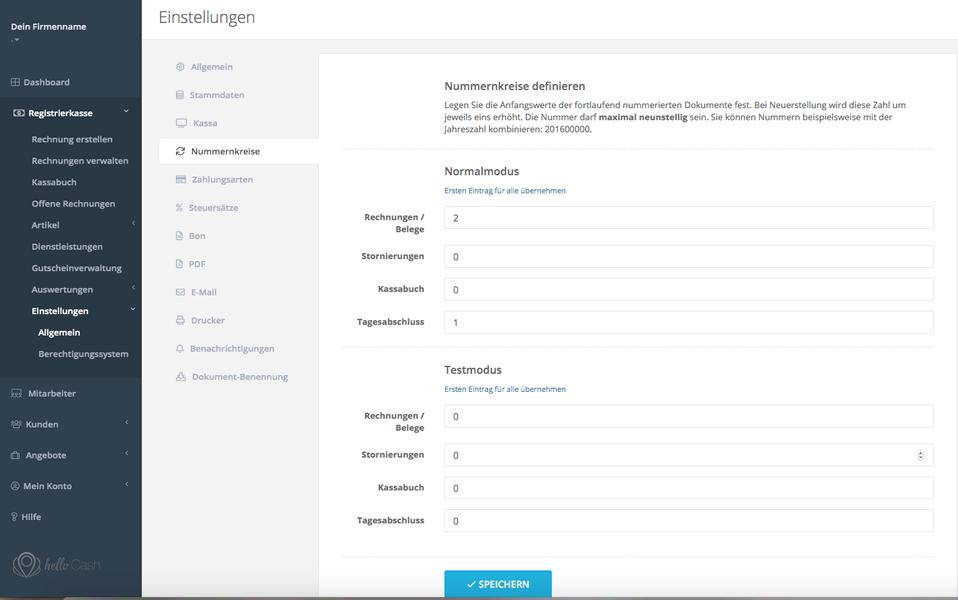
Task: Click the Bon document icon
Action: [x=179, y=236]
